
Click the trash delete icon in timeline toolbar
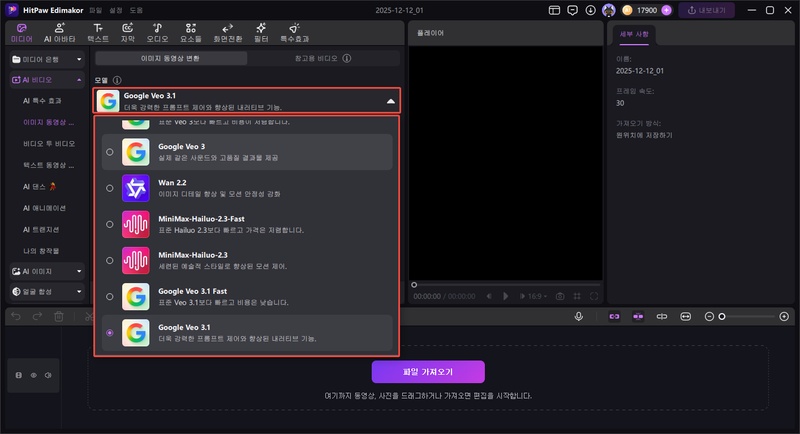click(59, 316)
